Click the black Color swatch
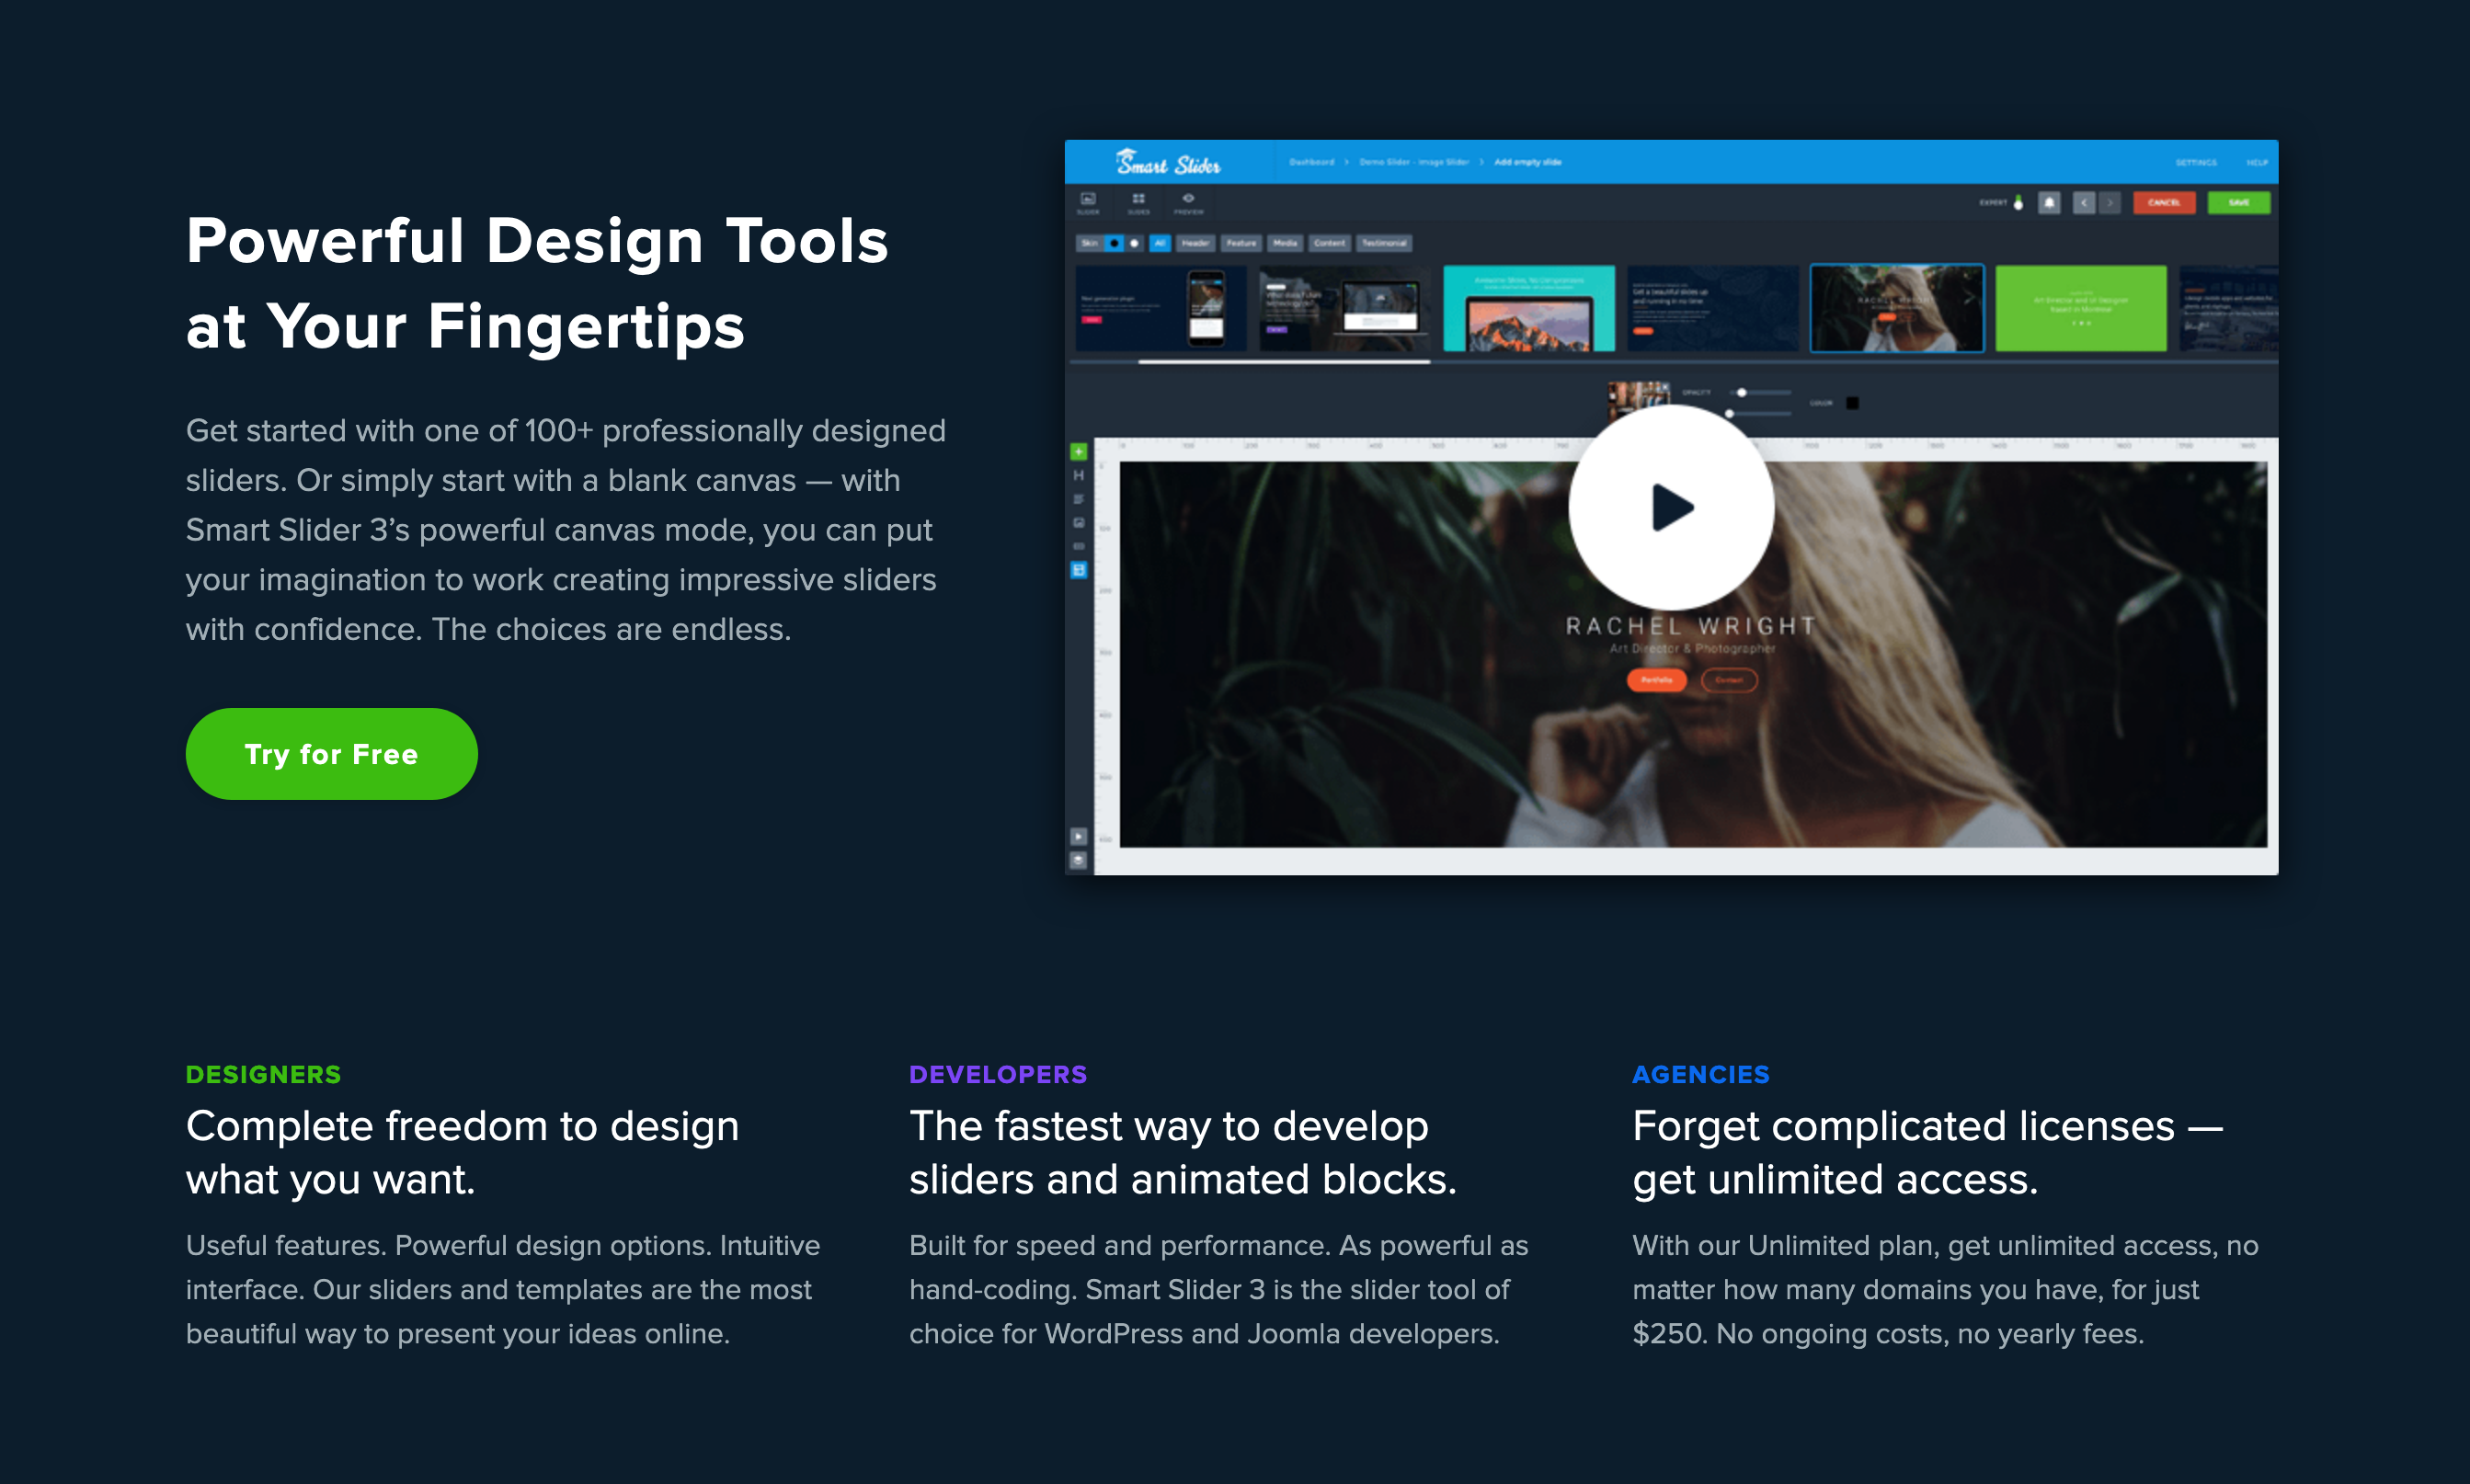This screenshot has height=1484, width=2470. 1852,403
